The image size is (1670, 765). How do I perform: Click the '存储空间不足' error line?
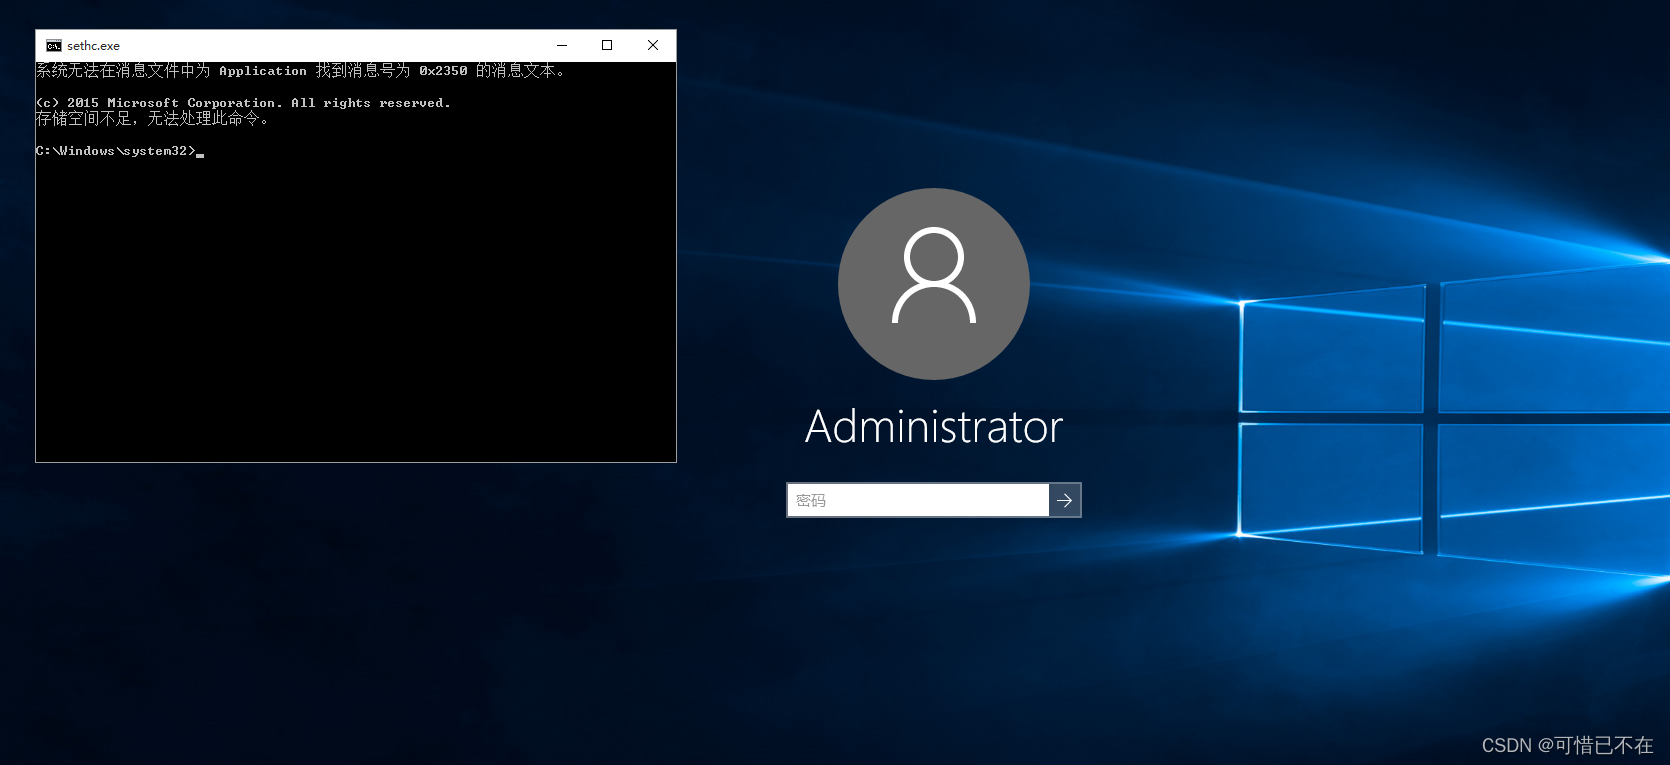click(152, 119)
